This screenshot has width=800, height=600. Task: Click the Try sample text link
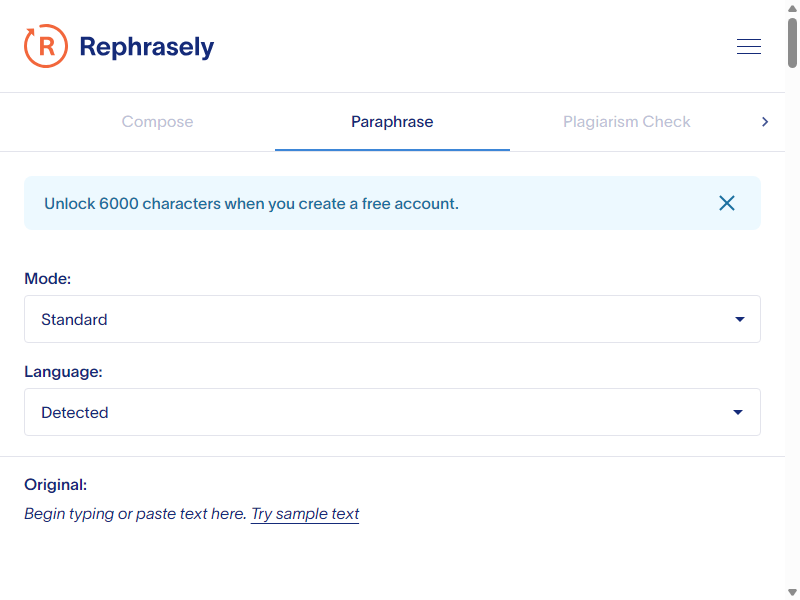305,514
